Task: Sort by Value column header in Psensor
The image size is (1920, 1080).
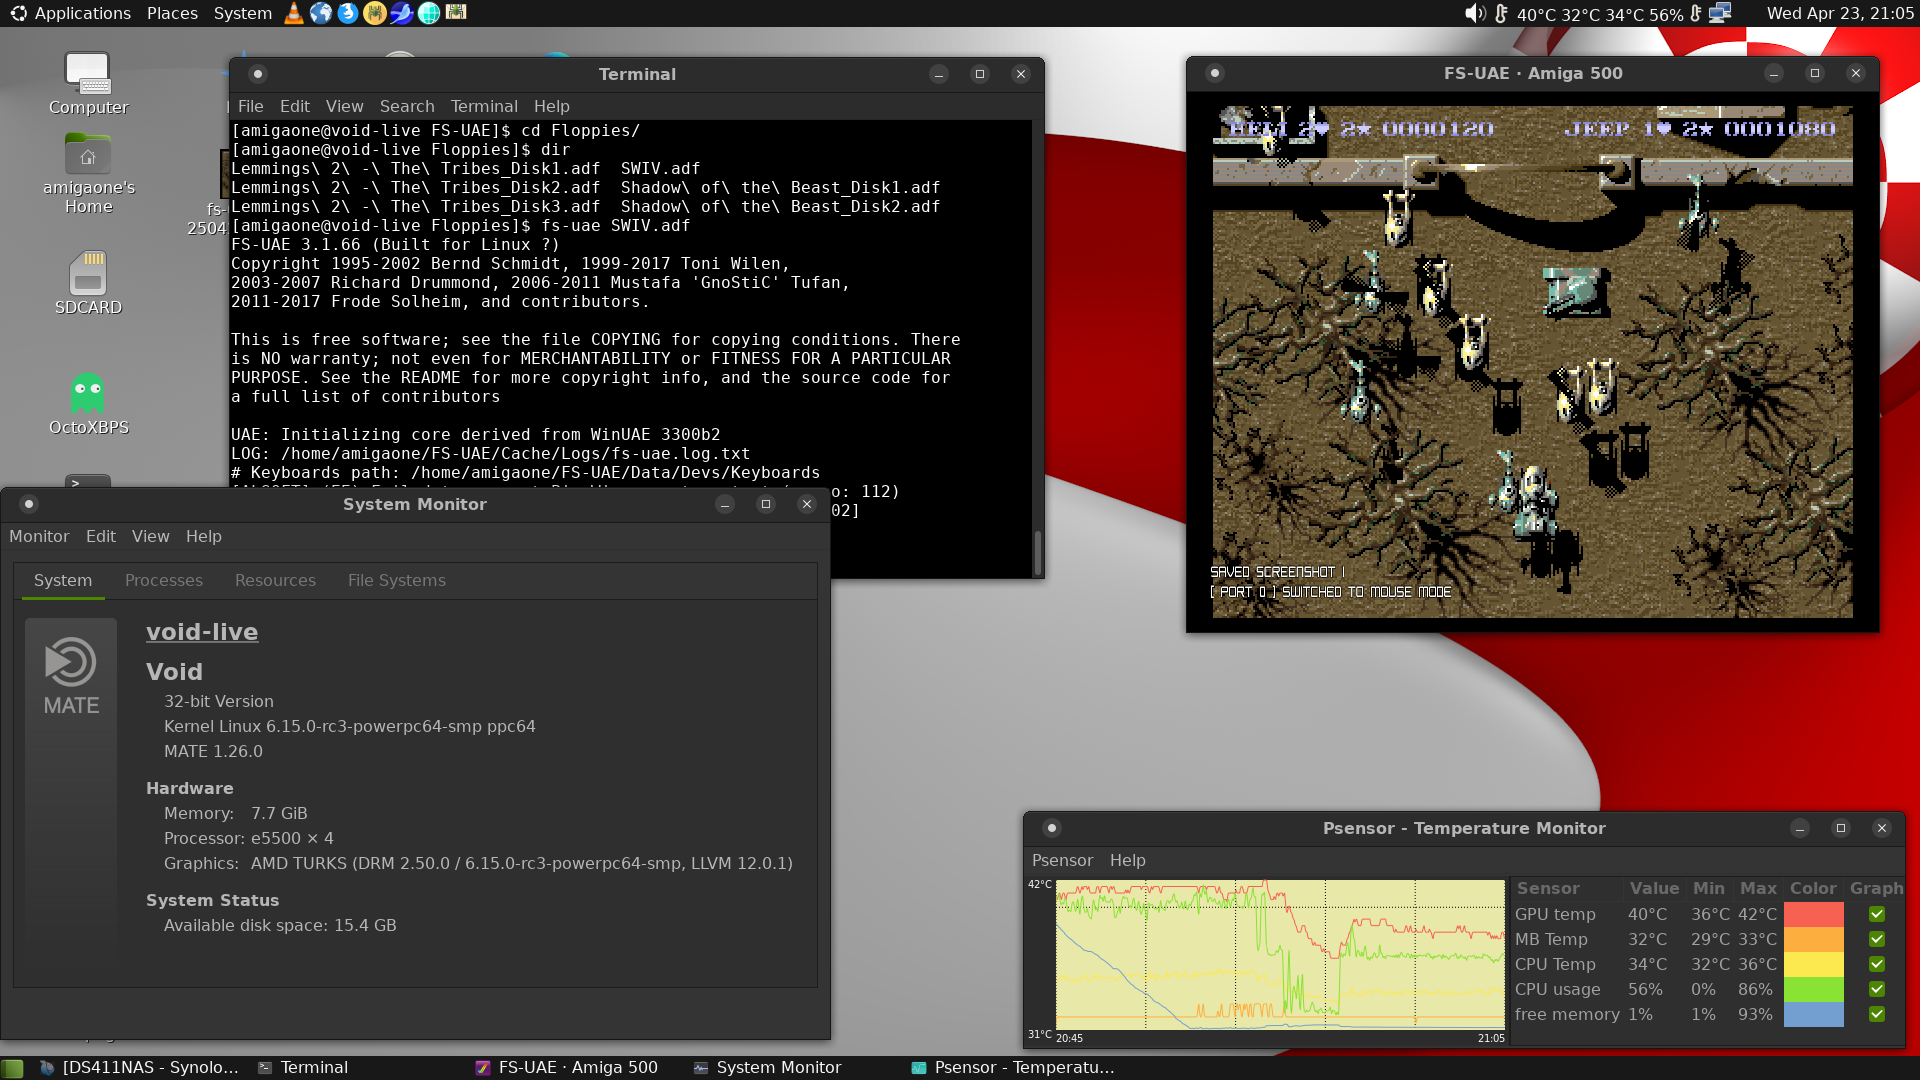Action: (1654, 888)
